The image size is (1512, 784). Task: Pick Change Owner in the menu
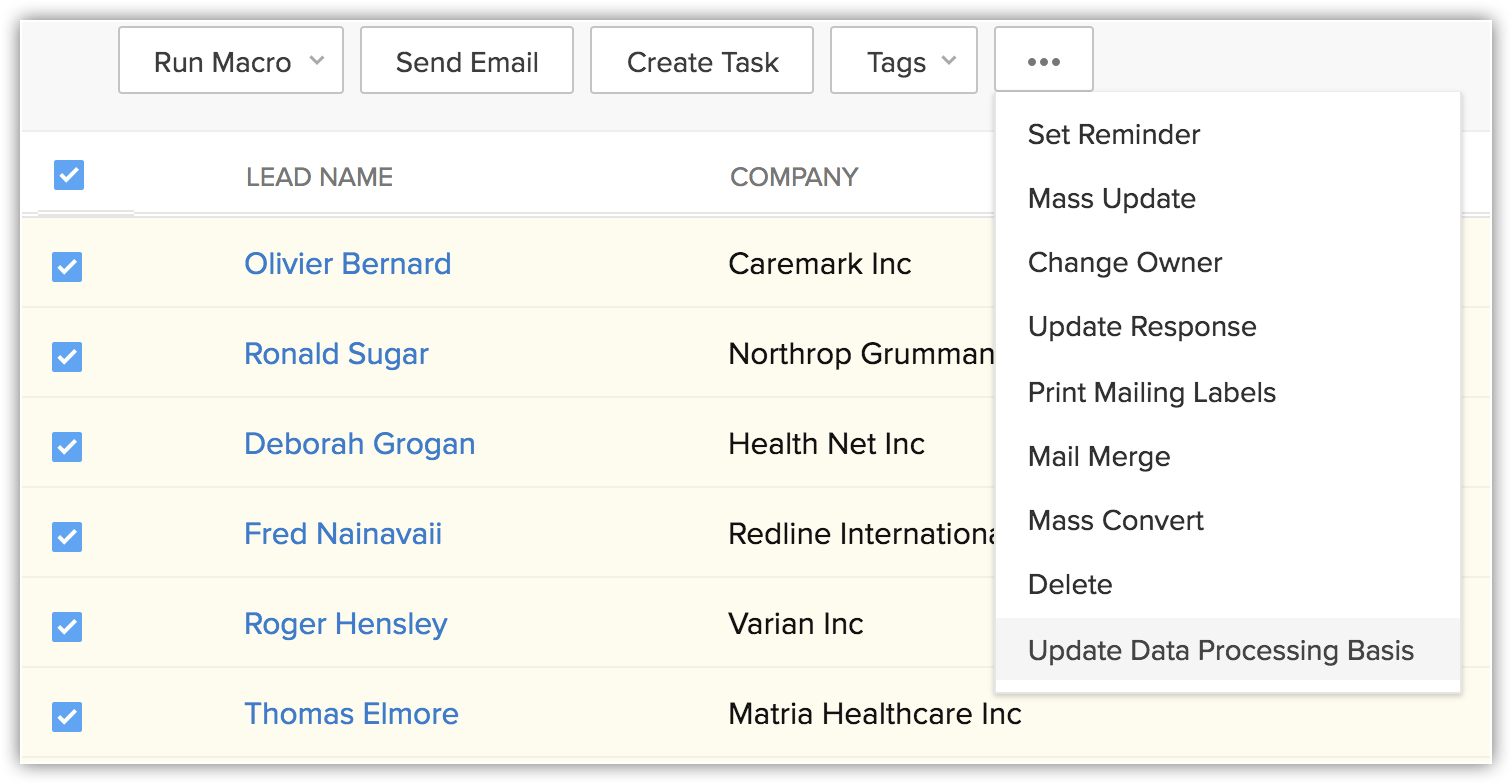coord(1125,263)
